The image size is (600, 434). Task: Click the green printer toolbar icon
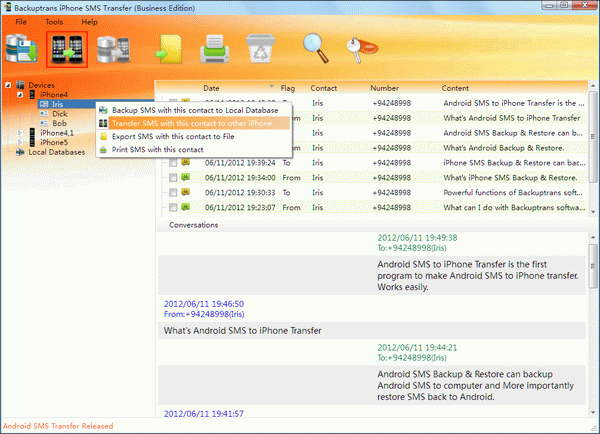click(215, 49)
